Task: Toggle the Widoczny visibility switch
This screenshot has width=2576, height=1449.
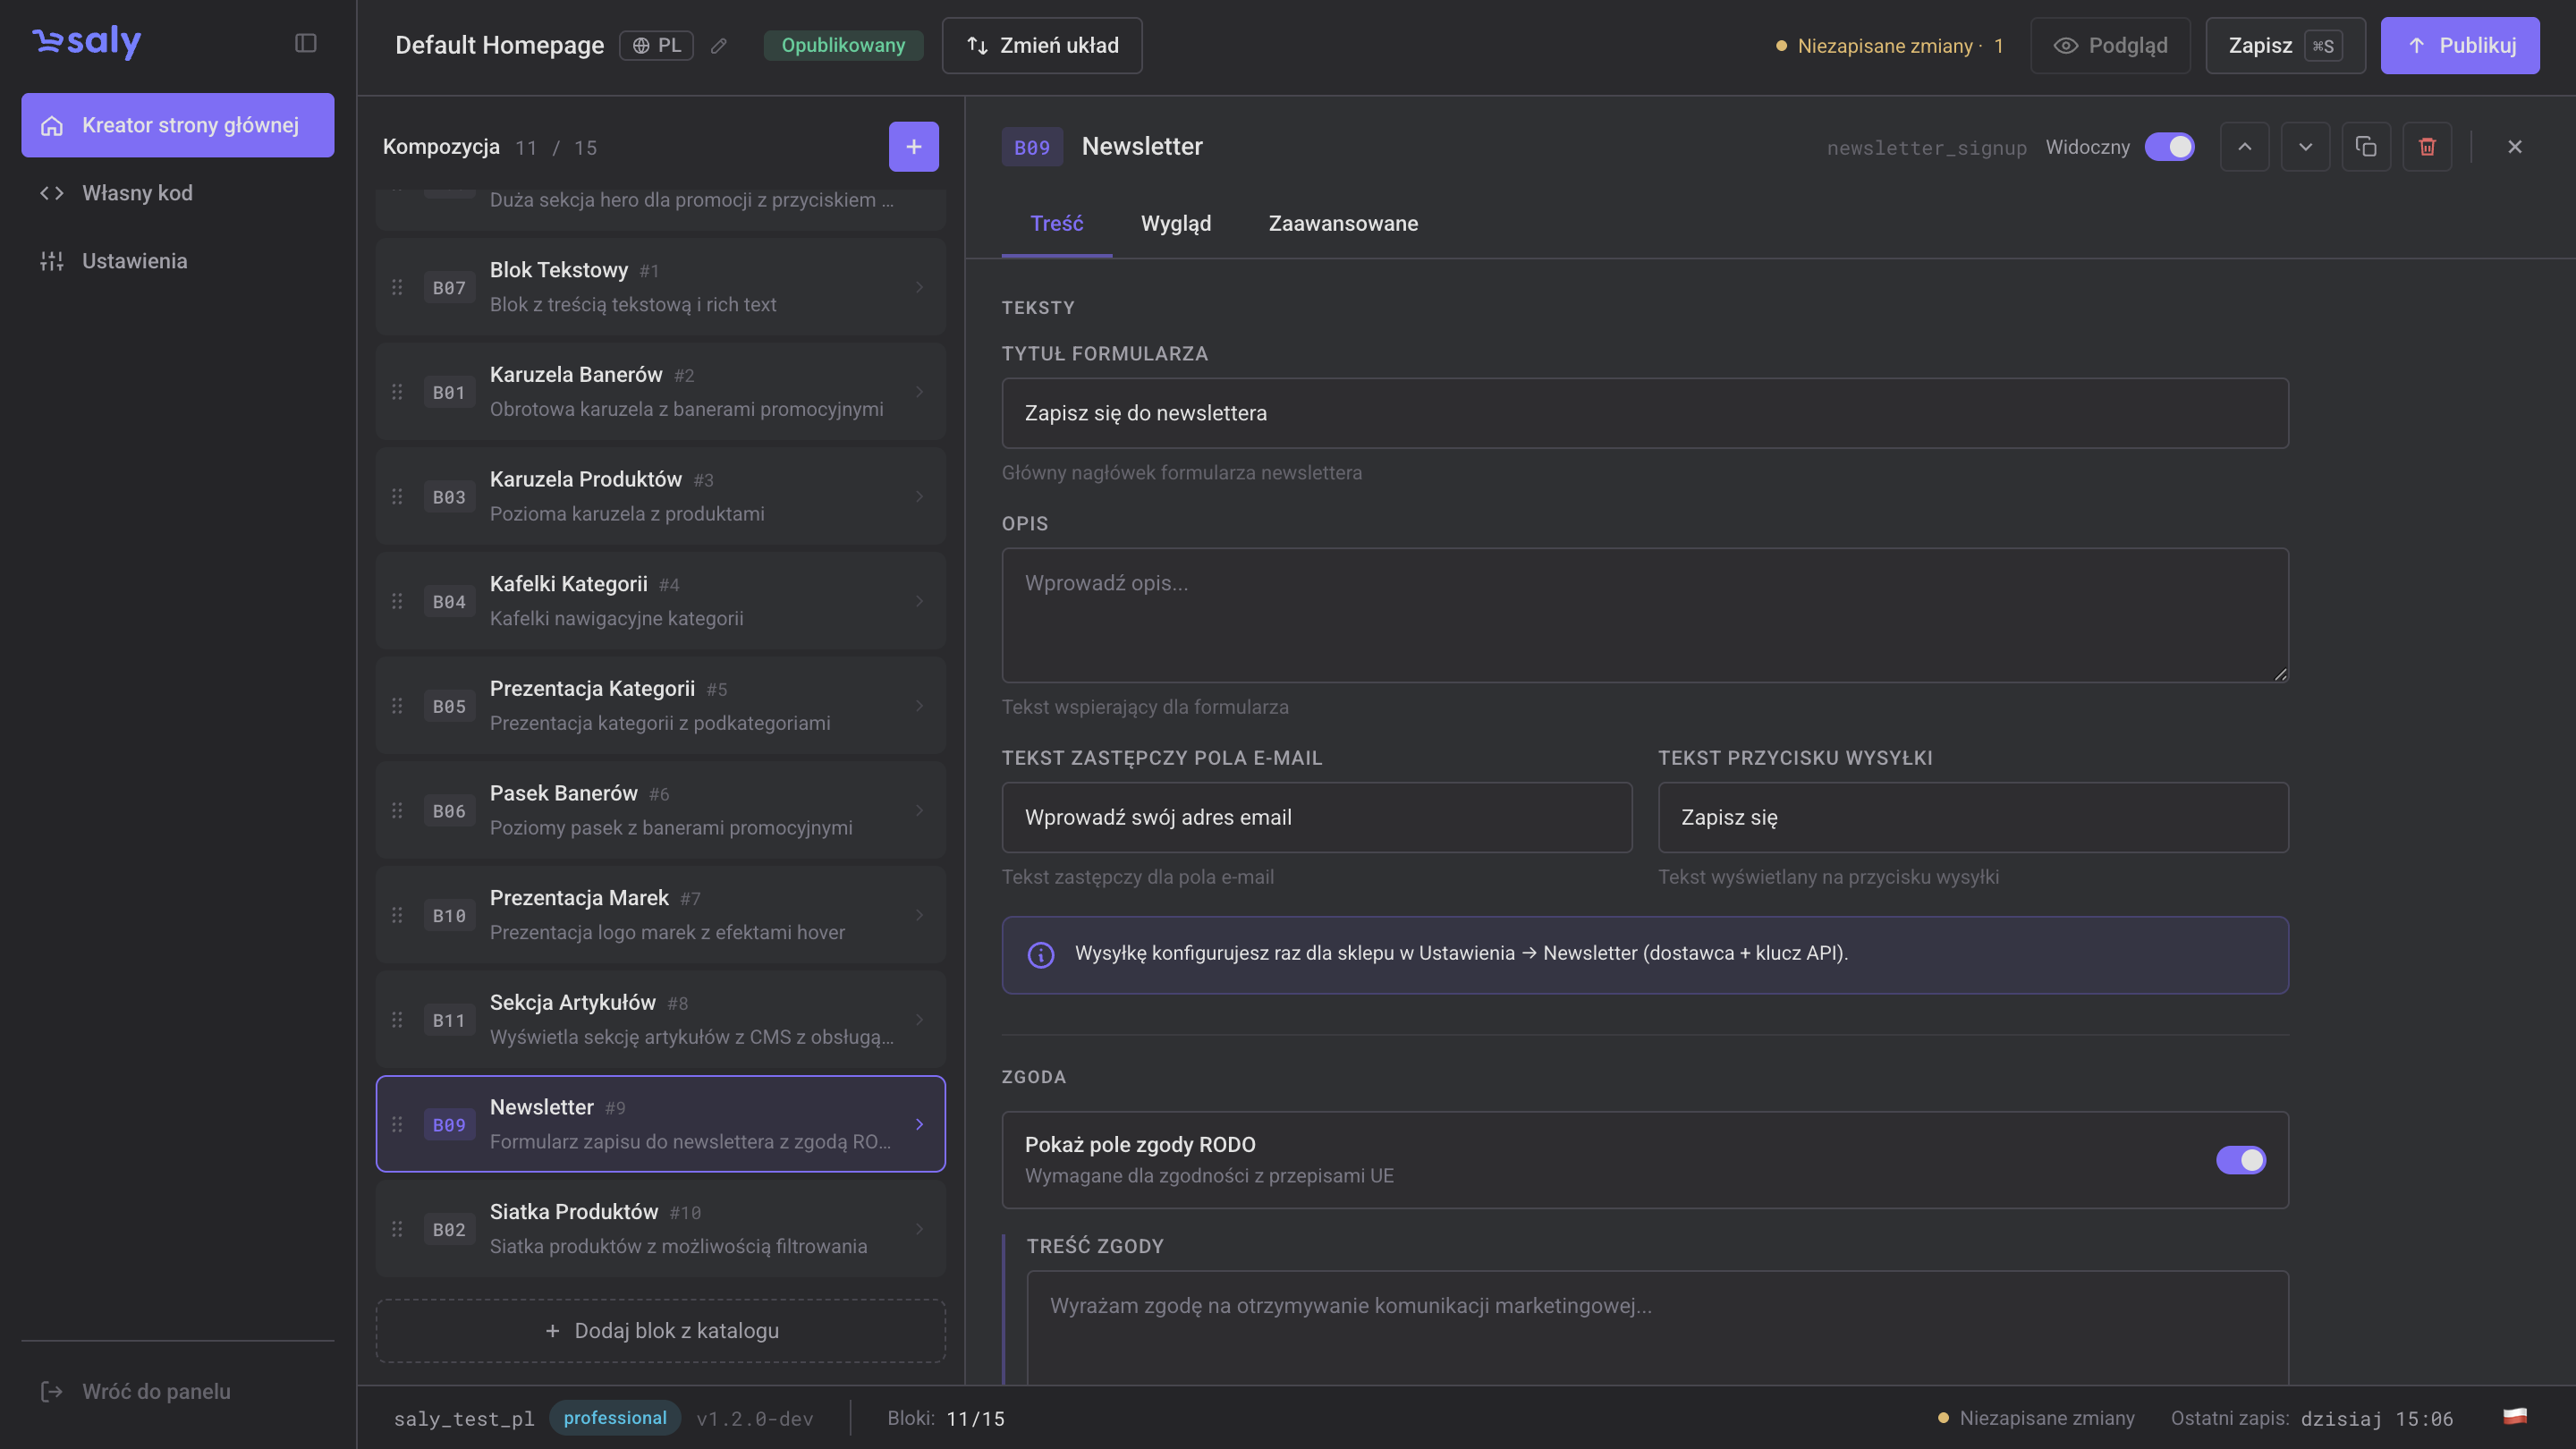Action: tap(2169, 147)
